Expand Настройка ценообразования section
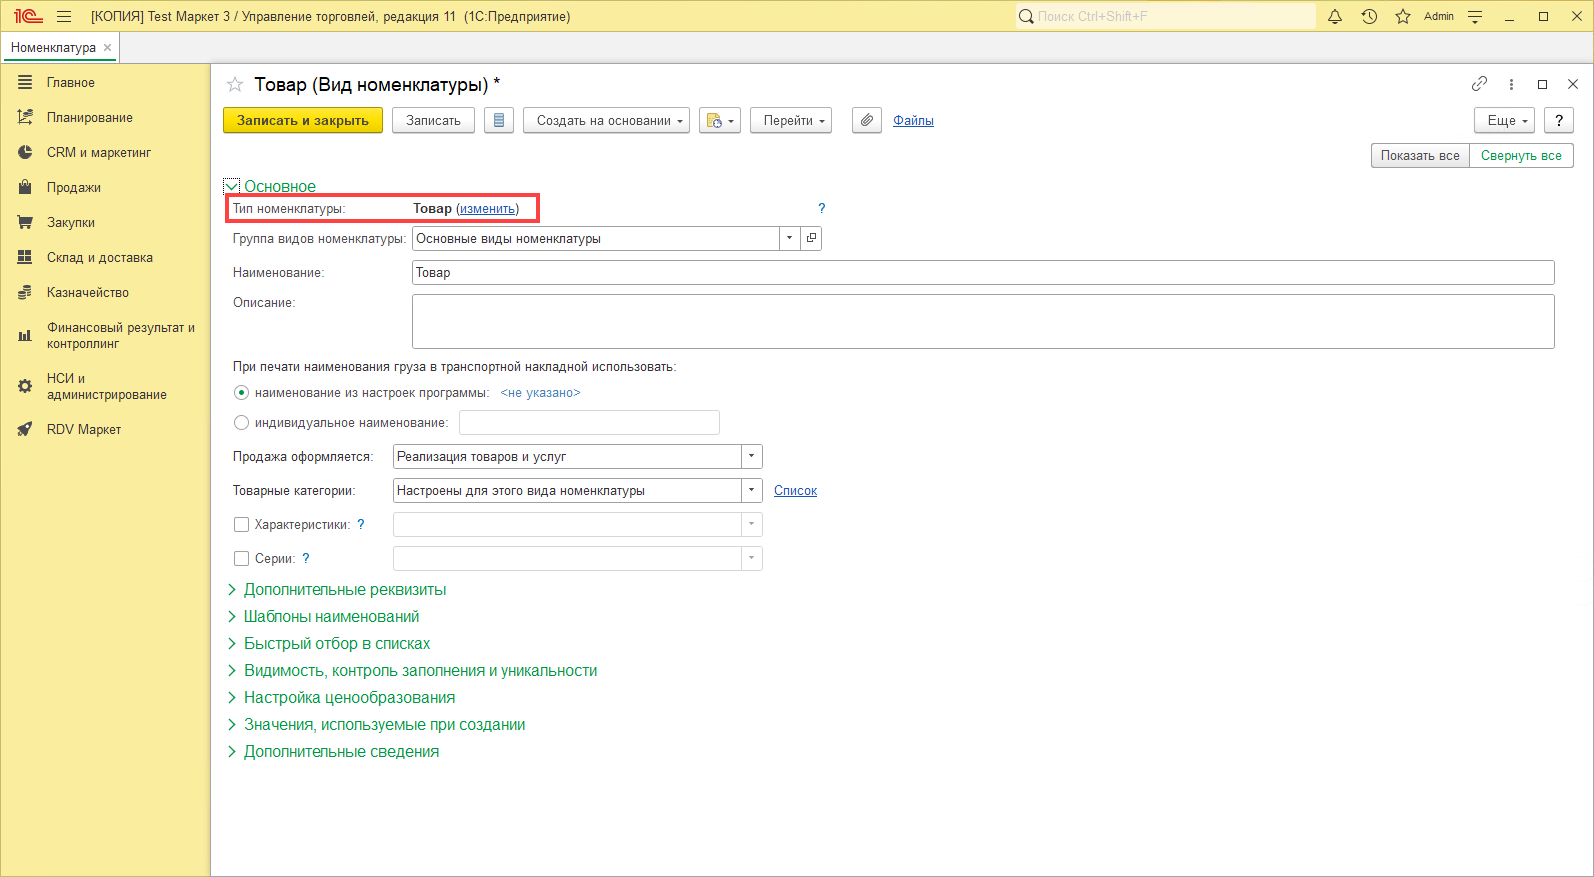The image size is (1594, 877). pos(348,698)
